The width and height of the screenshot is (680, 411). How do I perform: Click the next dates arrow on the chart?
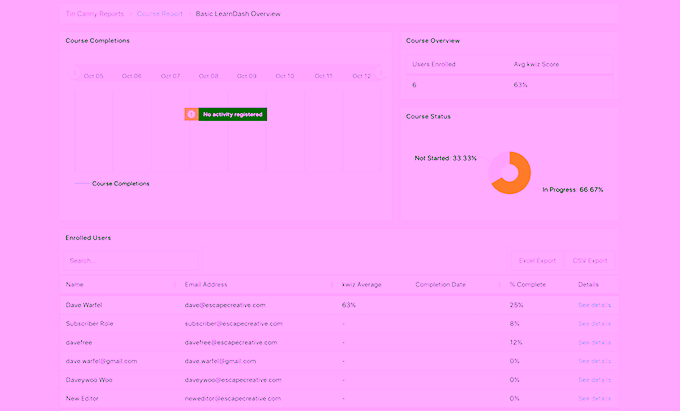[380, 73]
